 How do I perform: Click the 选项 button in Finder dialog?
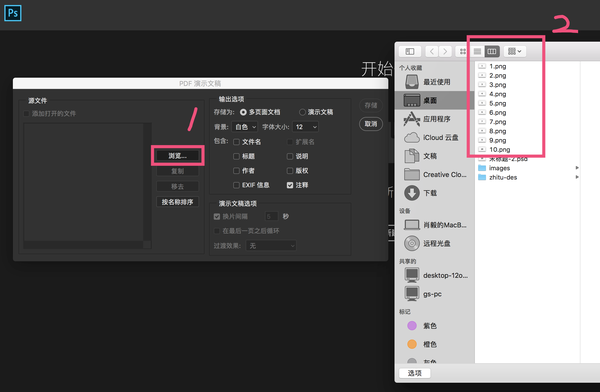(x=414, y=373)
